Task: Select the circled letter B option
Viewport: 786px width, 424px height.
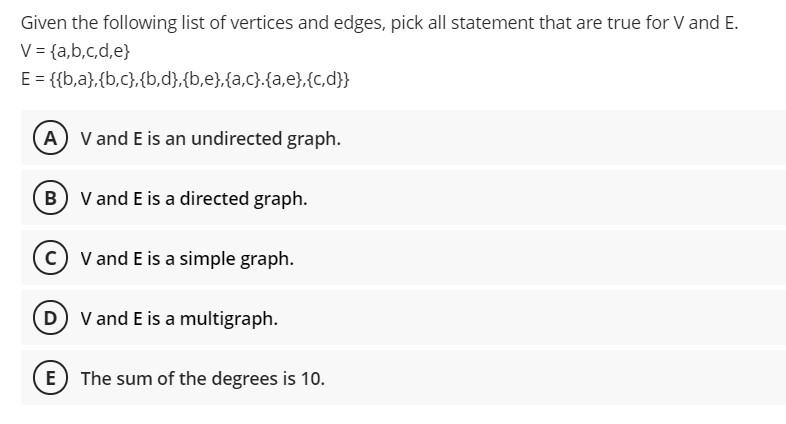Action: pyautogui.click(x=50, y=198)
